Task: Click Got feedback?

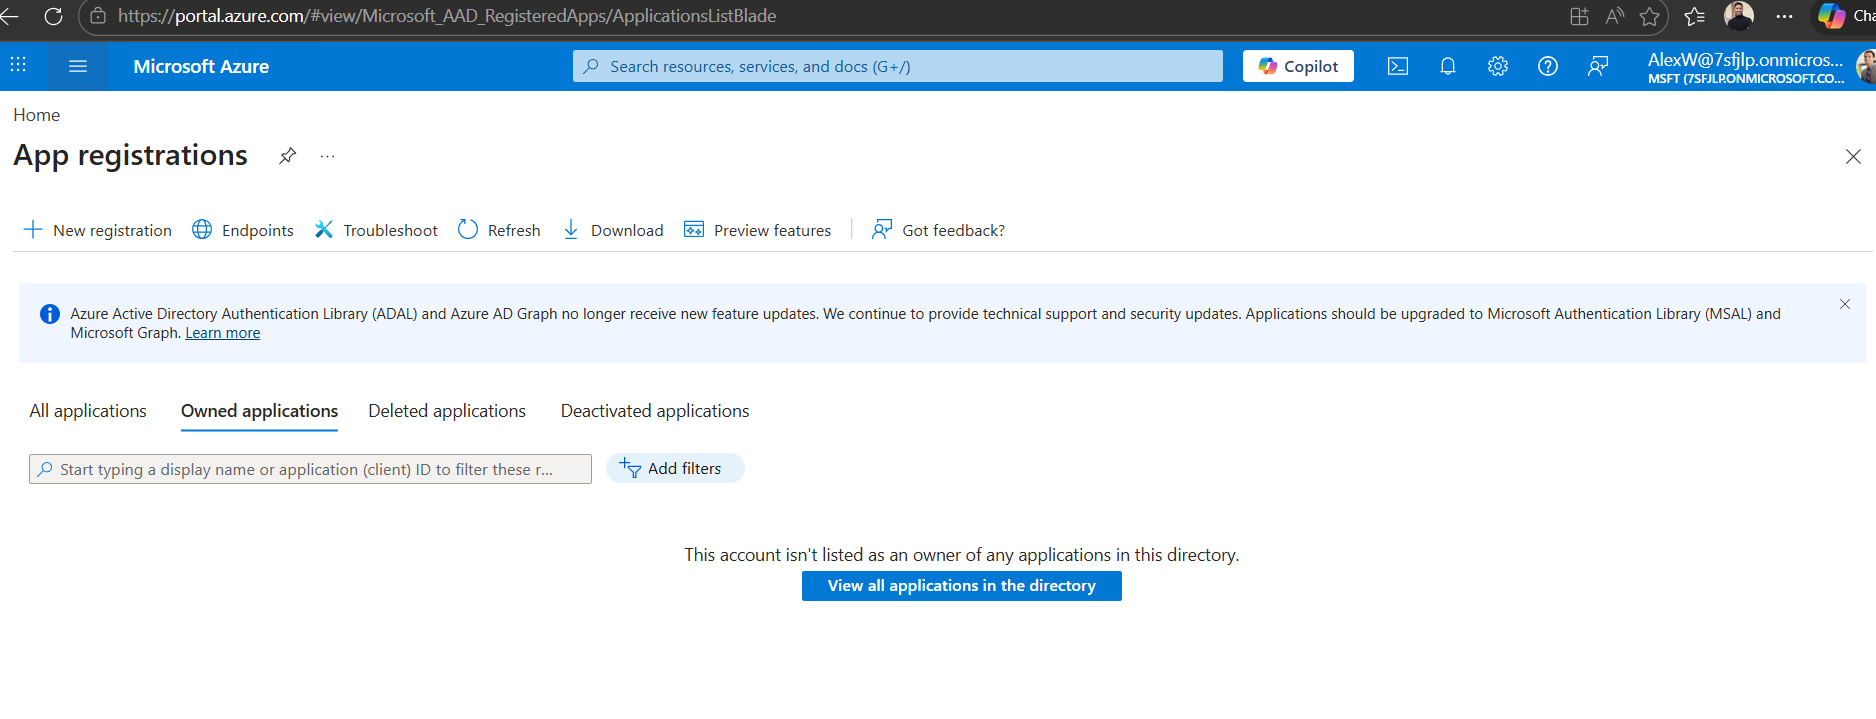Action: pyautogui.click(x=938, y=230)
